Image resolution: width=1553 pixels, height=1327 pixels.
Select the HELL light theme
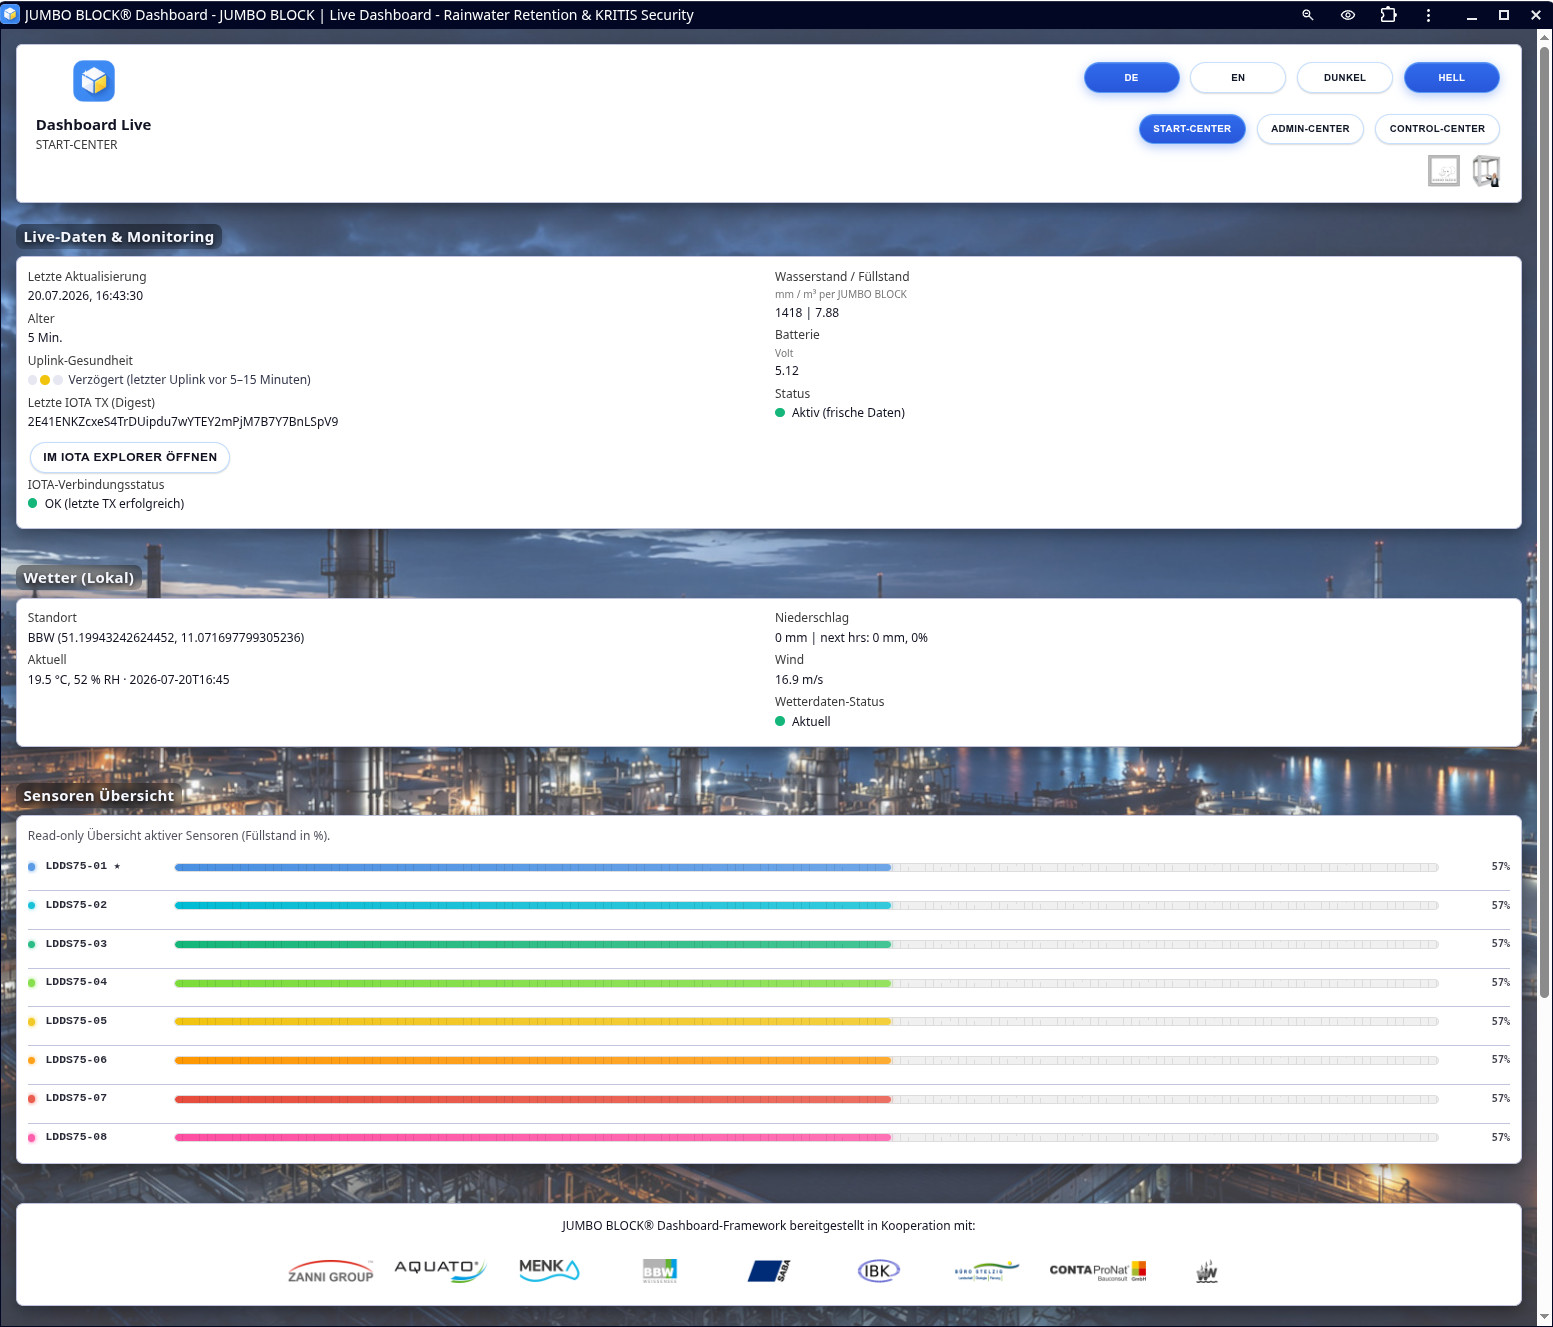1451,77
